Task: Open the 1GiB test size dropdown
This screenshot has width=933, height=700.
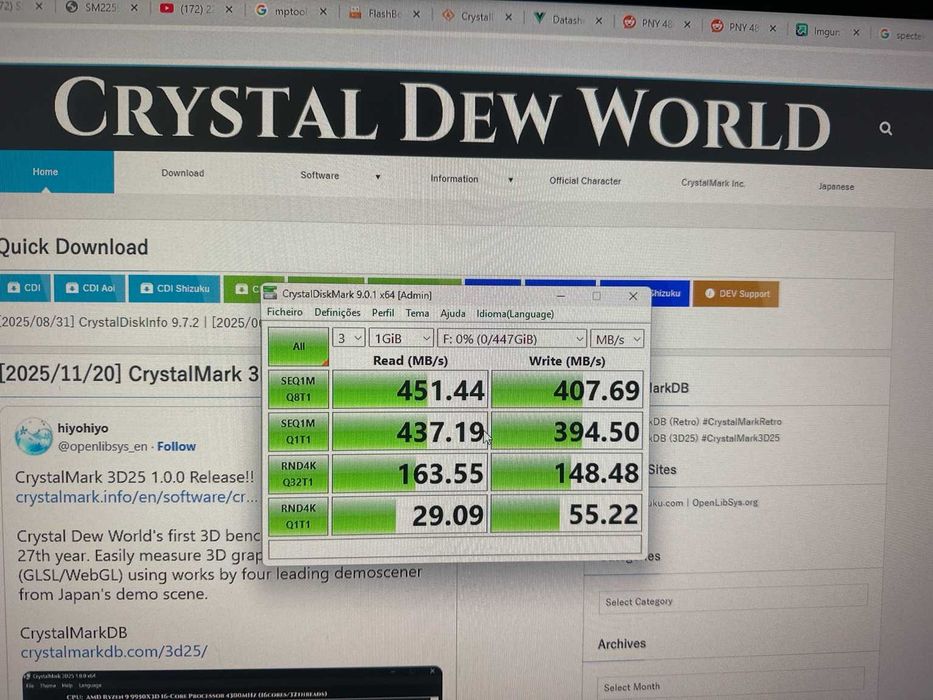Action: [401, 338]
